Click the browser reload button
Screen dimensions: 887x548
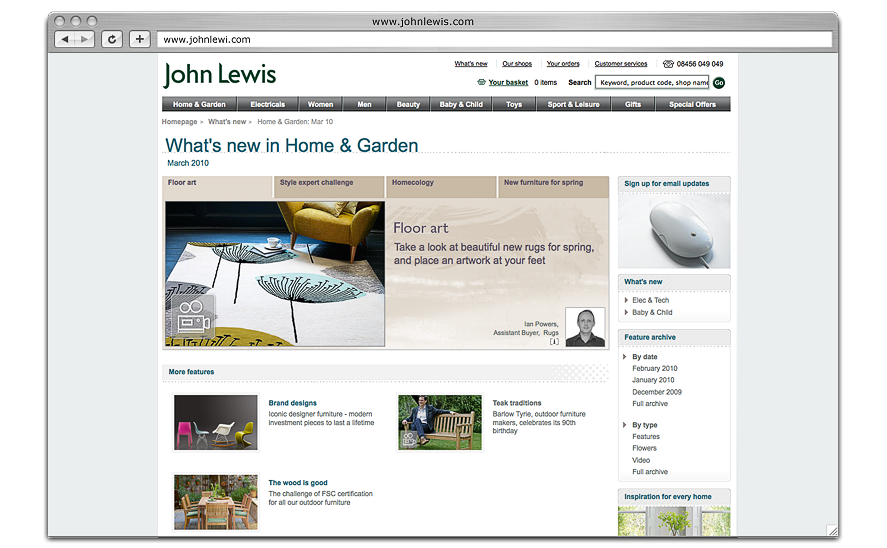(112, 39)
